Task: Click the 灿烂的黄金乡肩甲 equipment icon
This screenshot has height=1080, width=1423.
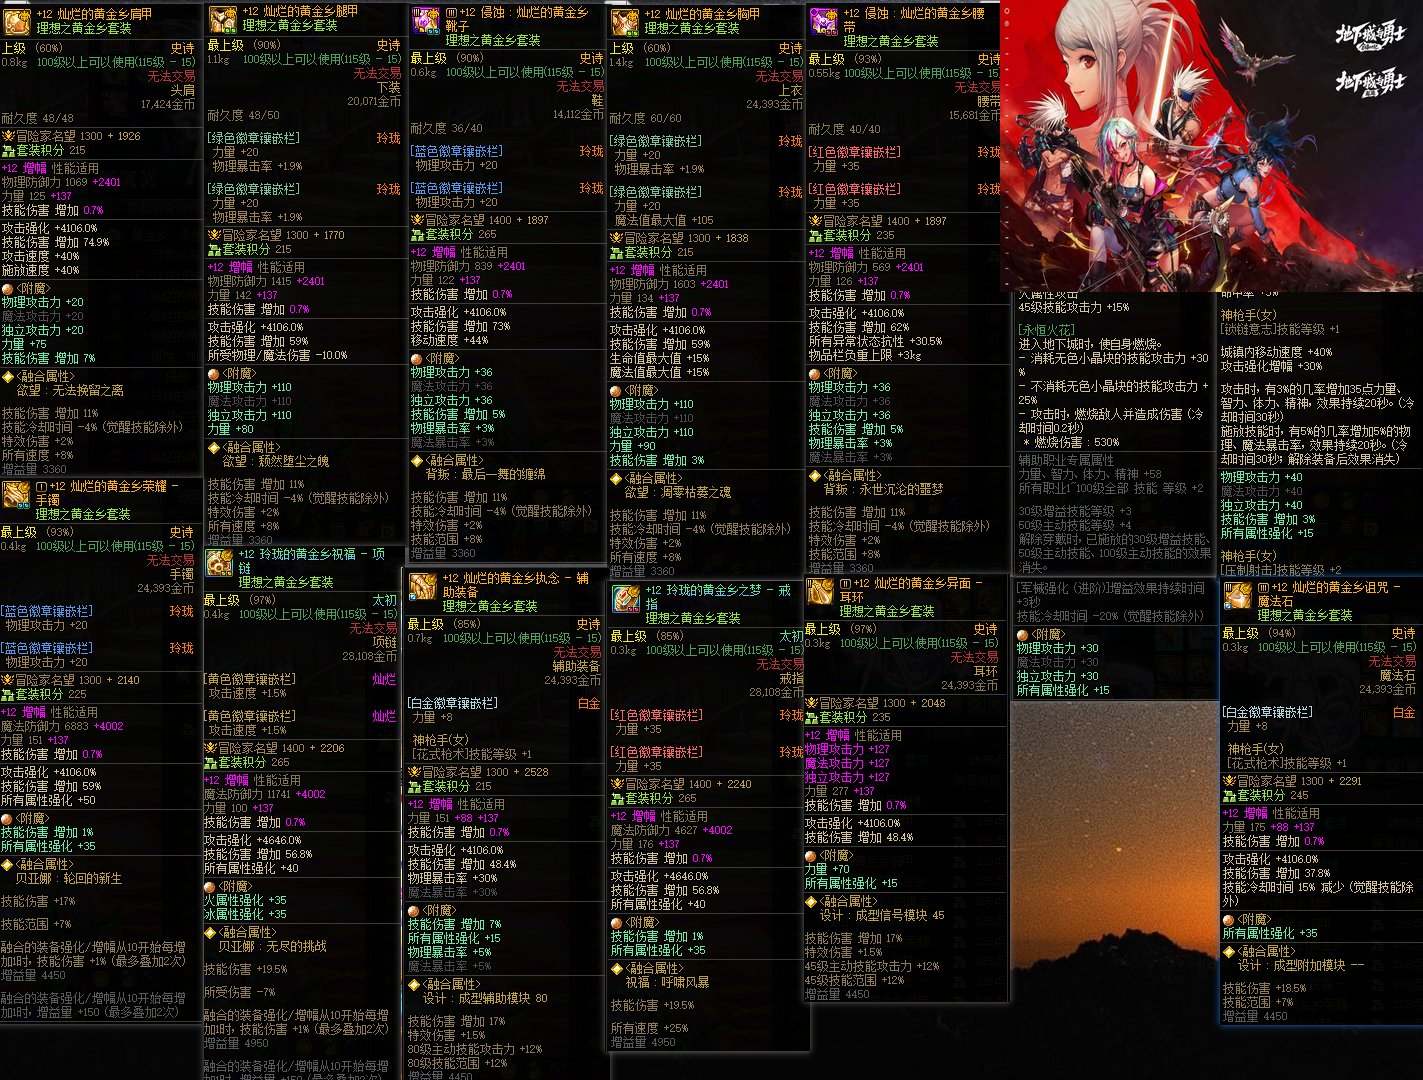Action: (x=17, y=21)
